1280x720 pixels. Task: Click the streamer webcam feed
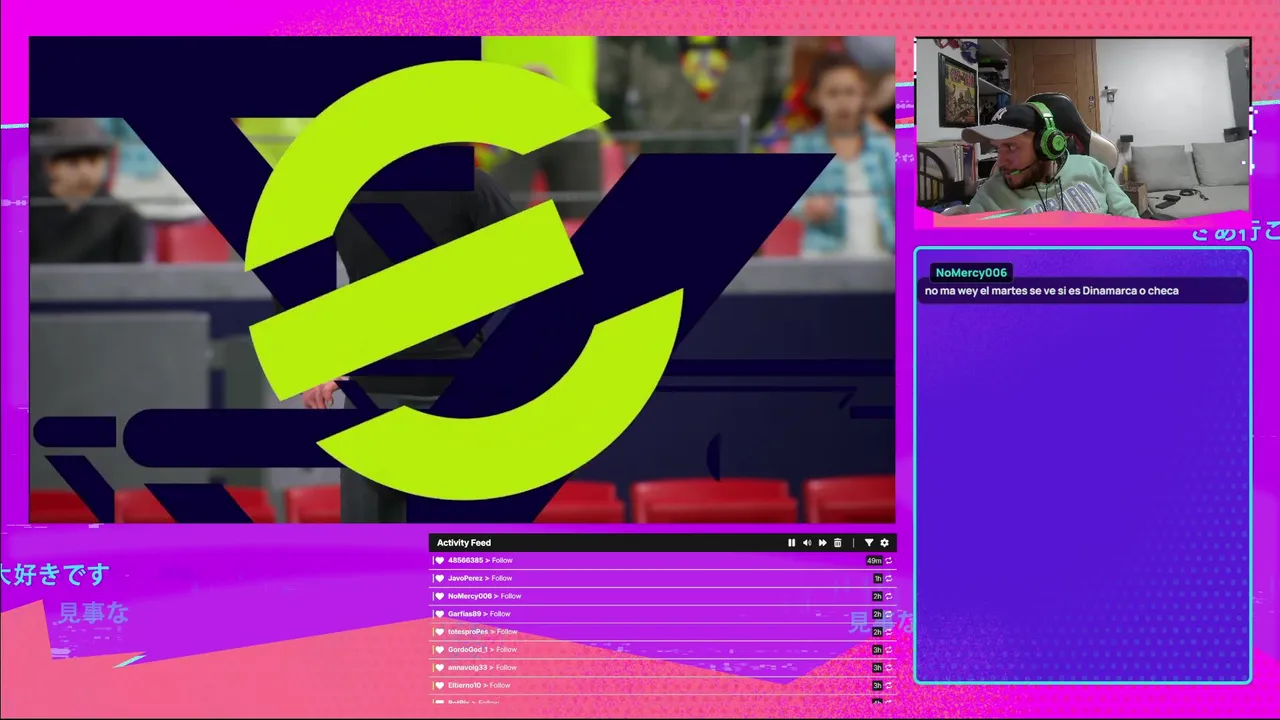pyautogui.click(x=1083, y=128)
